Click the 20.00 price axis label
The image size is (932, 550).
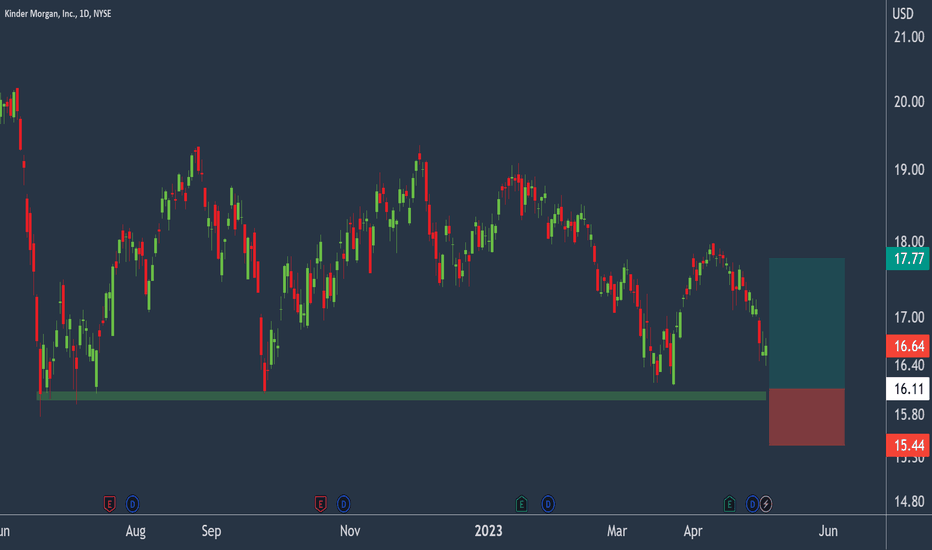[909, 102]
